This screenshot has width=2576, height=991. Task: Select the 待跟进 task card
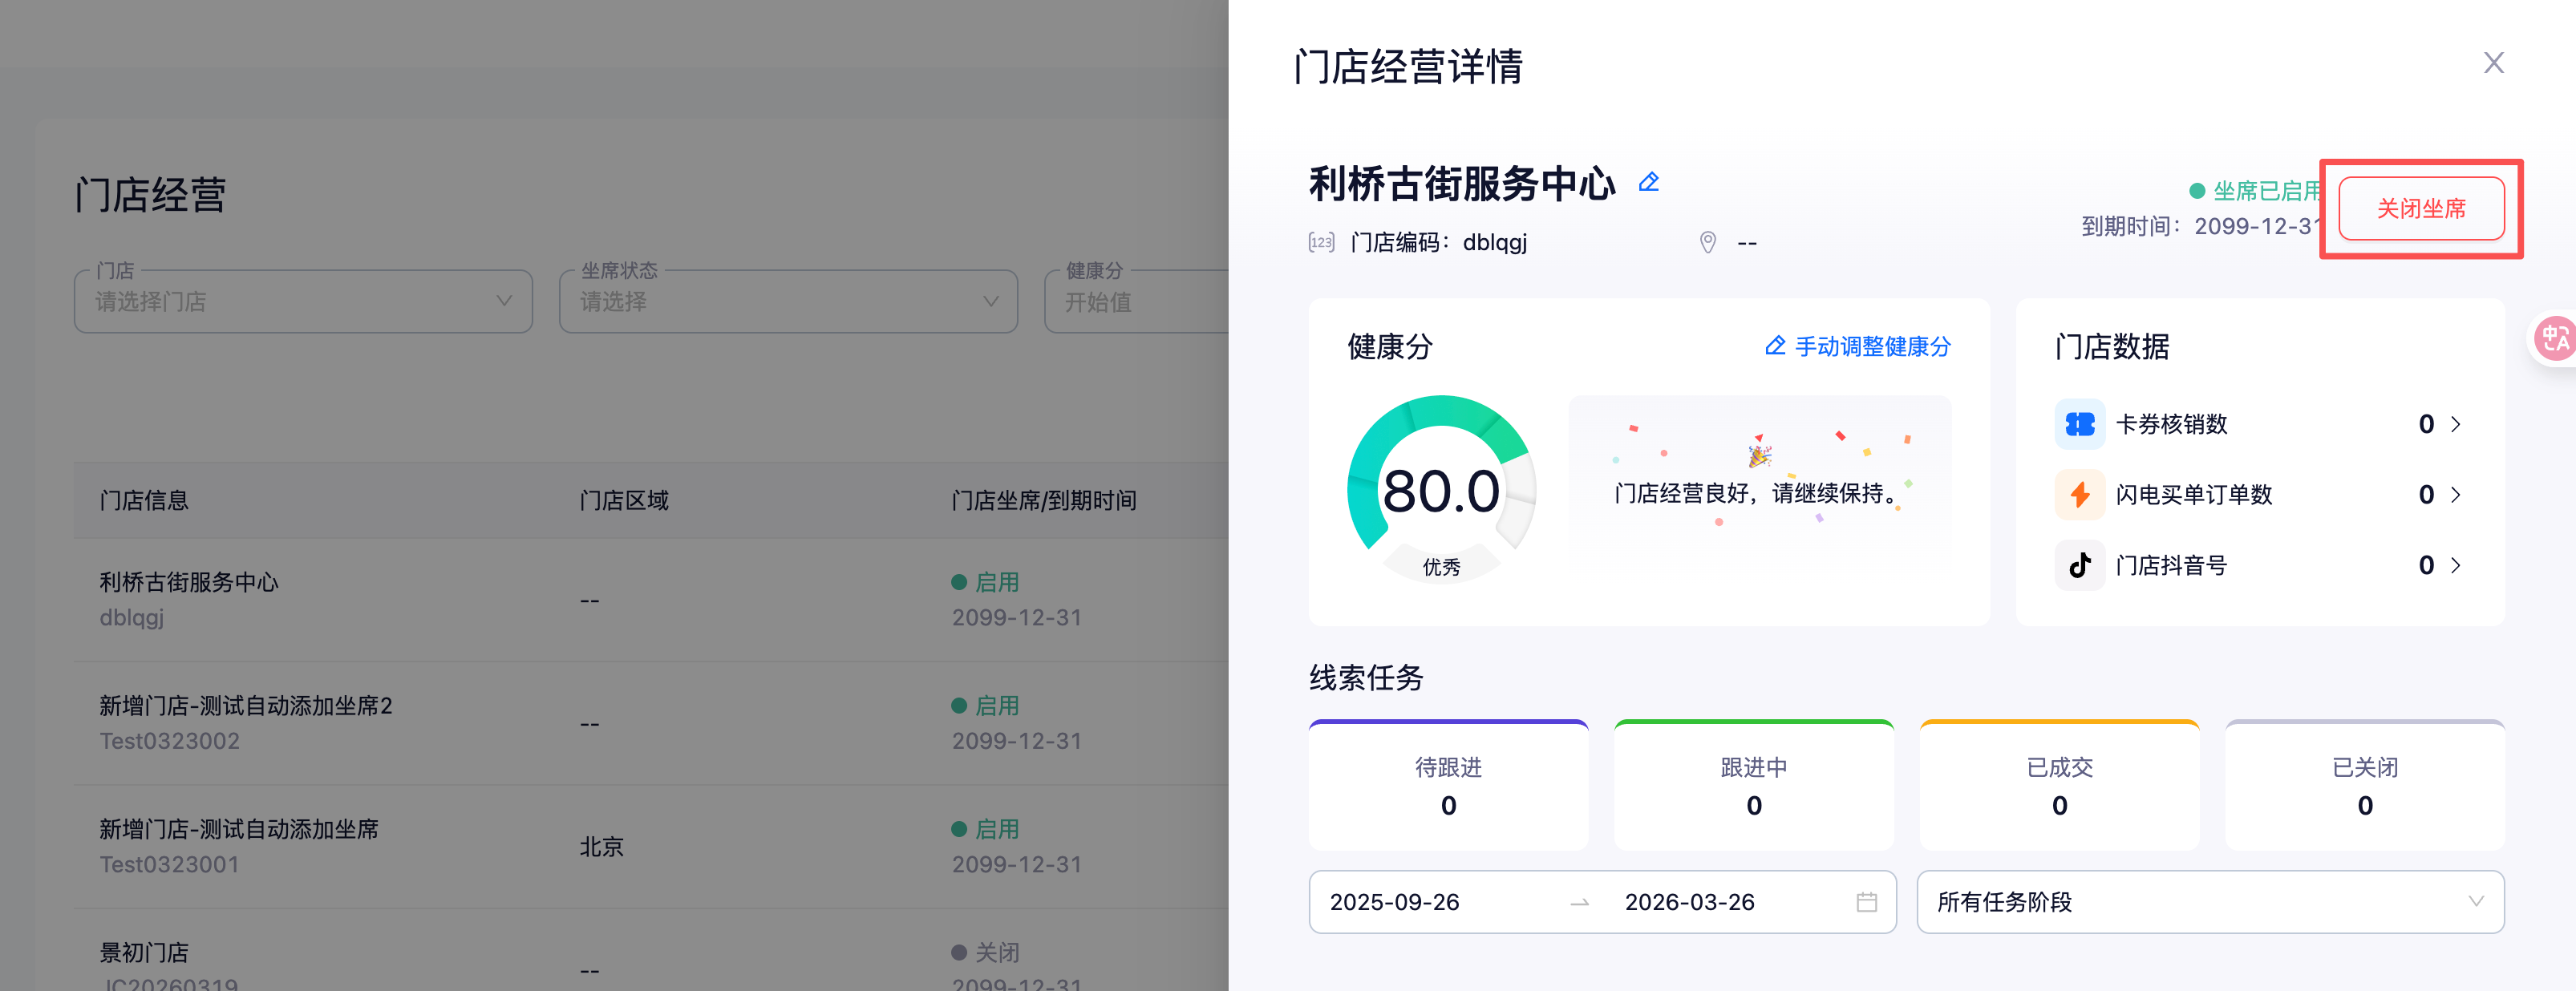point(1447,786)
